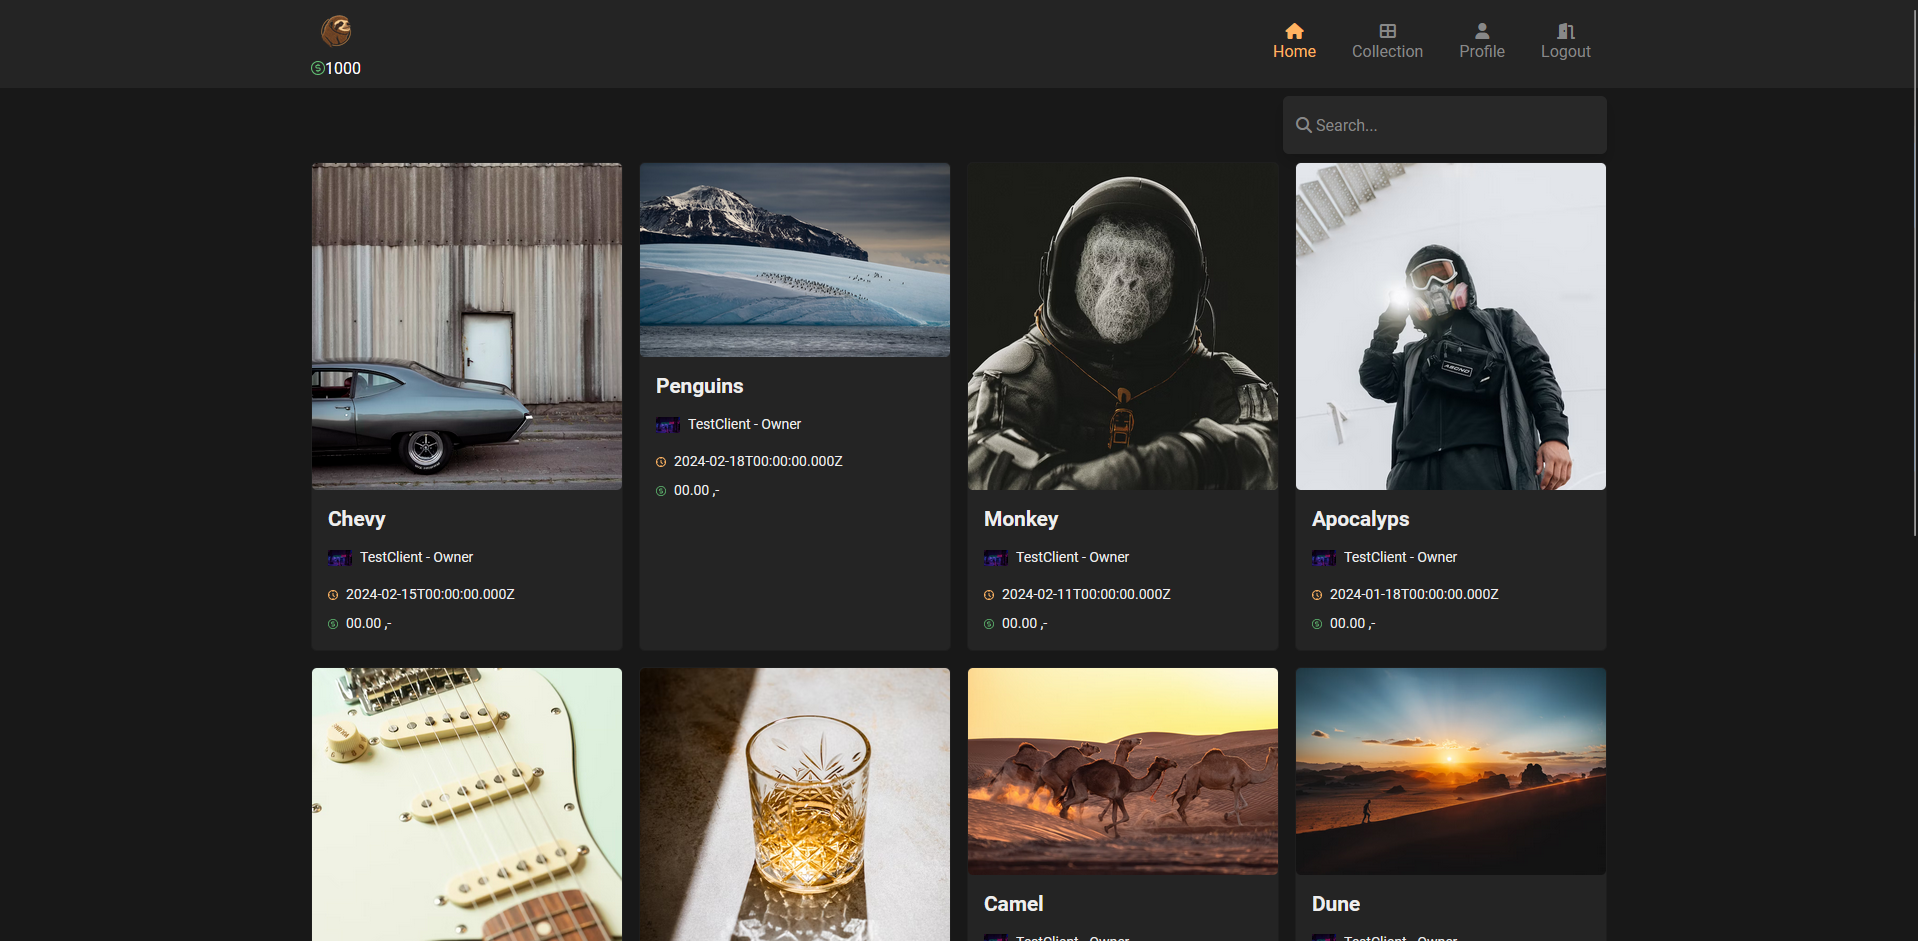Open the Dune sunset image
The height and width of the screenshot is (941, 1918).
pyautogui.click(x=1451, y=771)
